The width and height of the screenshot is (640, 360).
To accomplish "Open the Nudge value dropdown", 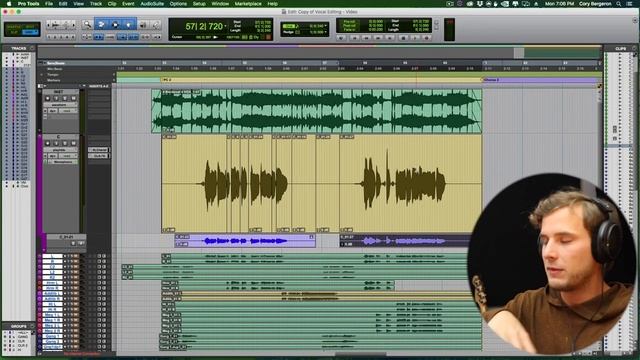I will pos(325,32).
